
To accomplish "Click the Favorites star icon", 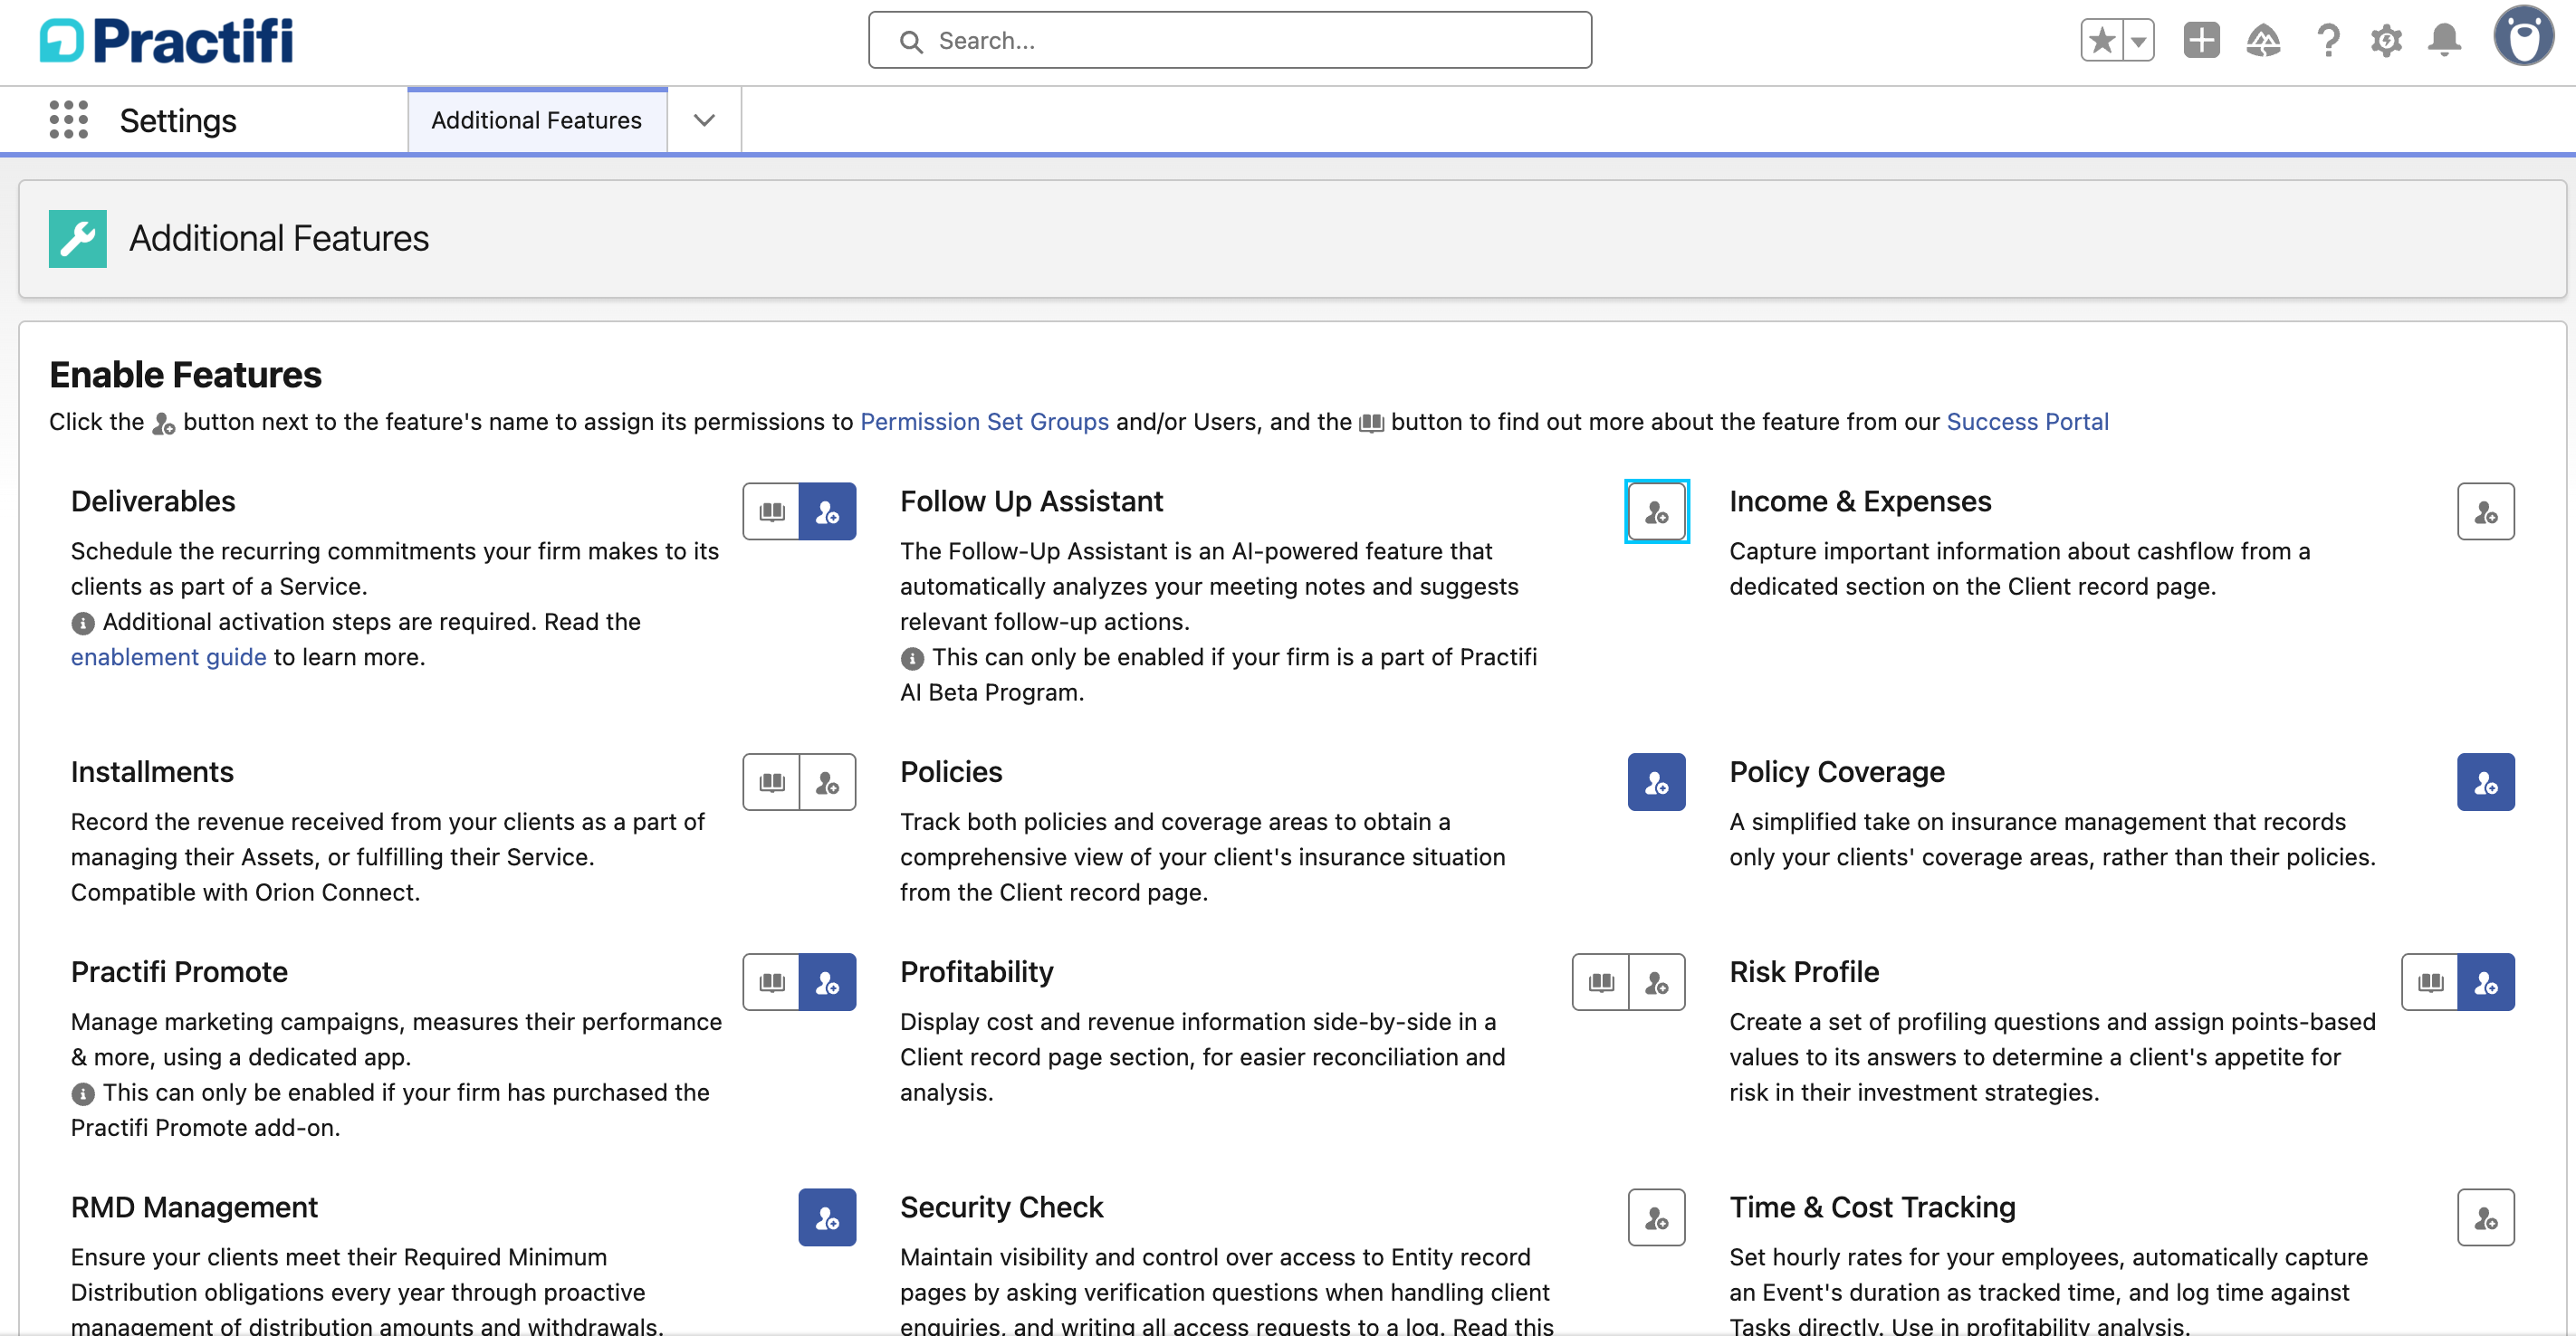I will tap(2101, 41).
